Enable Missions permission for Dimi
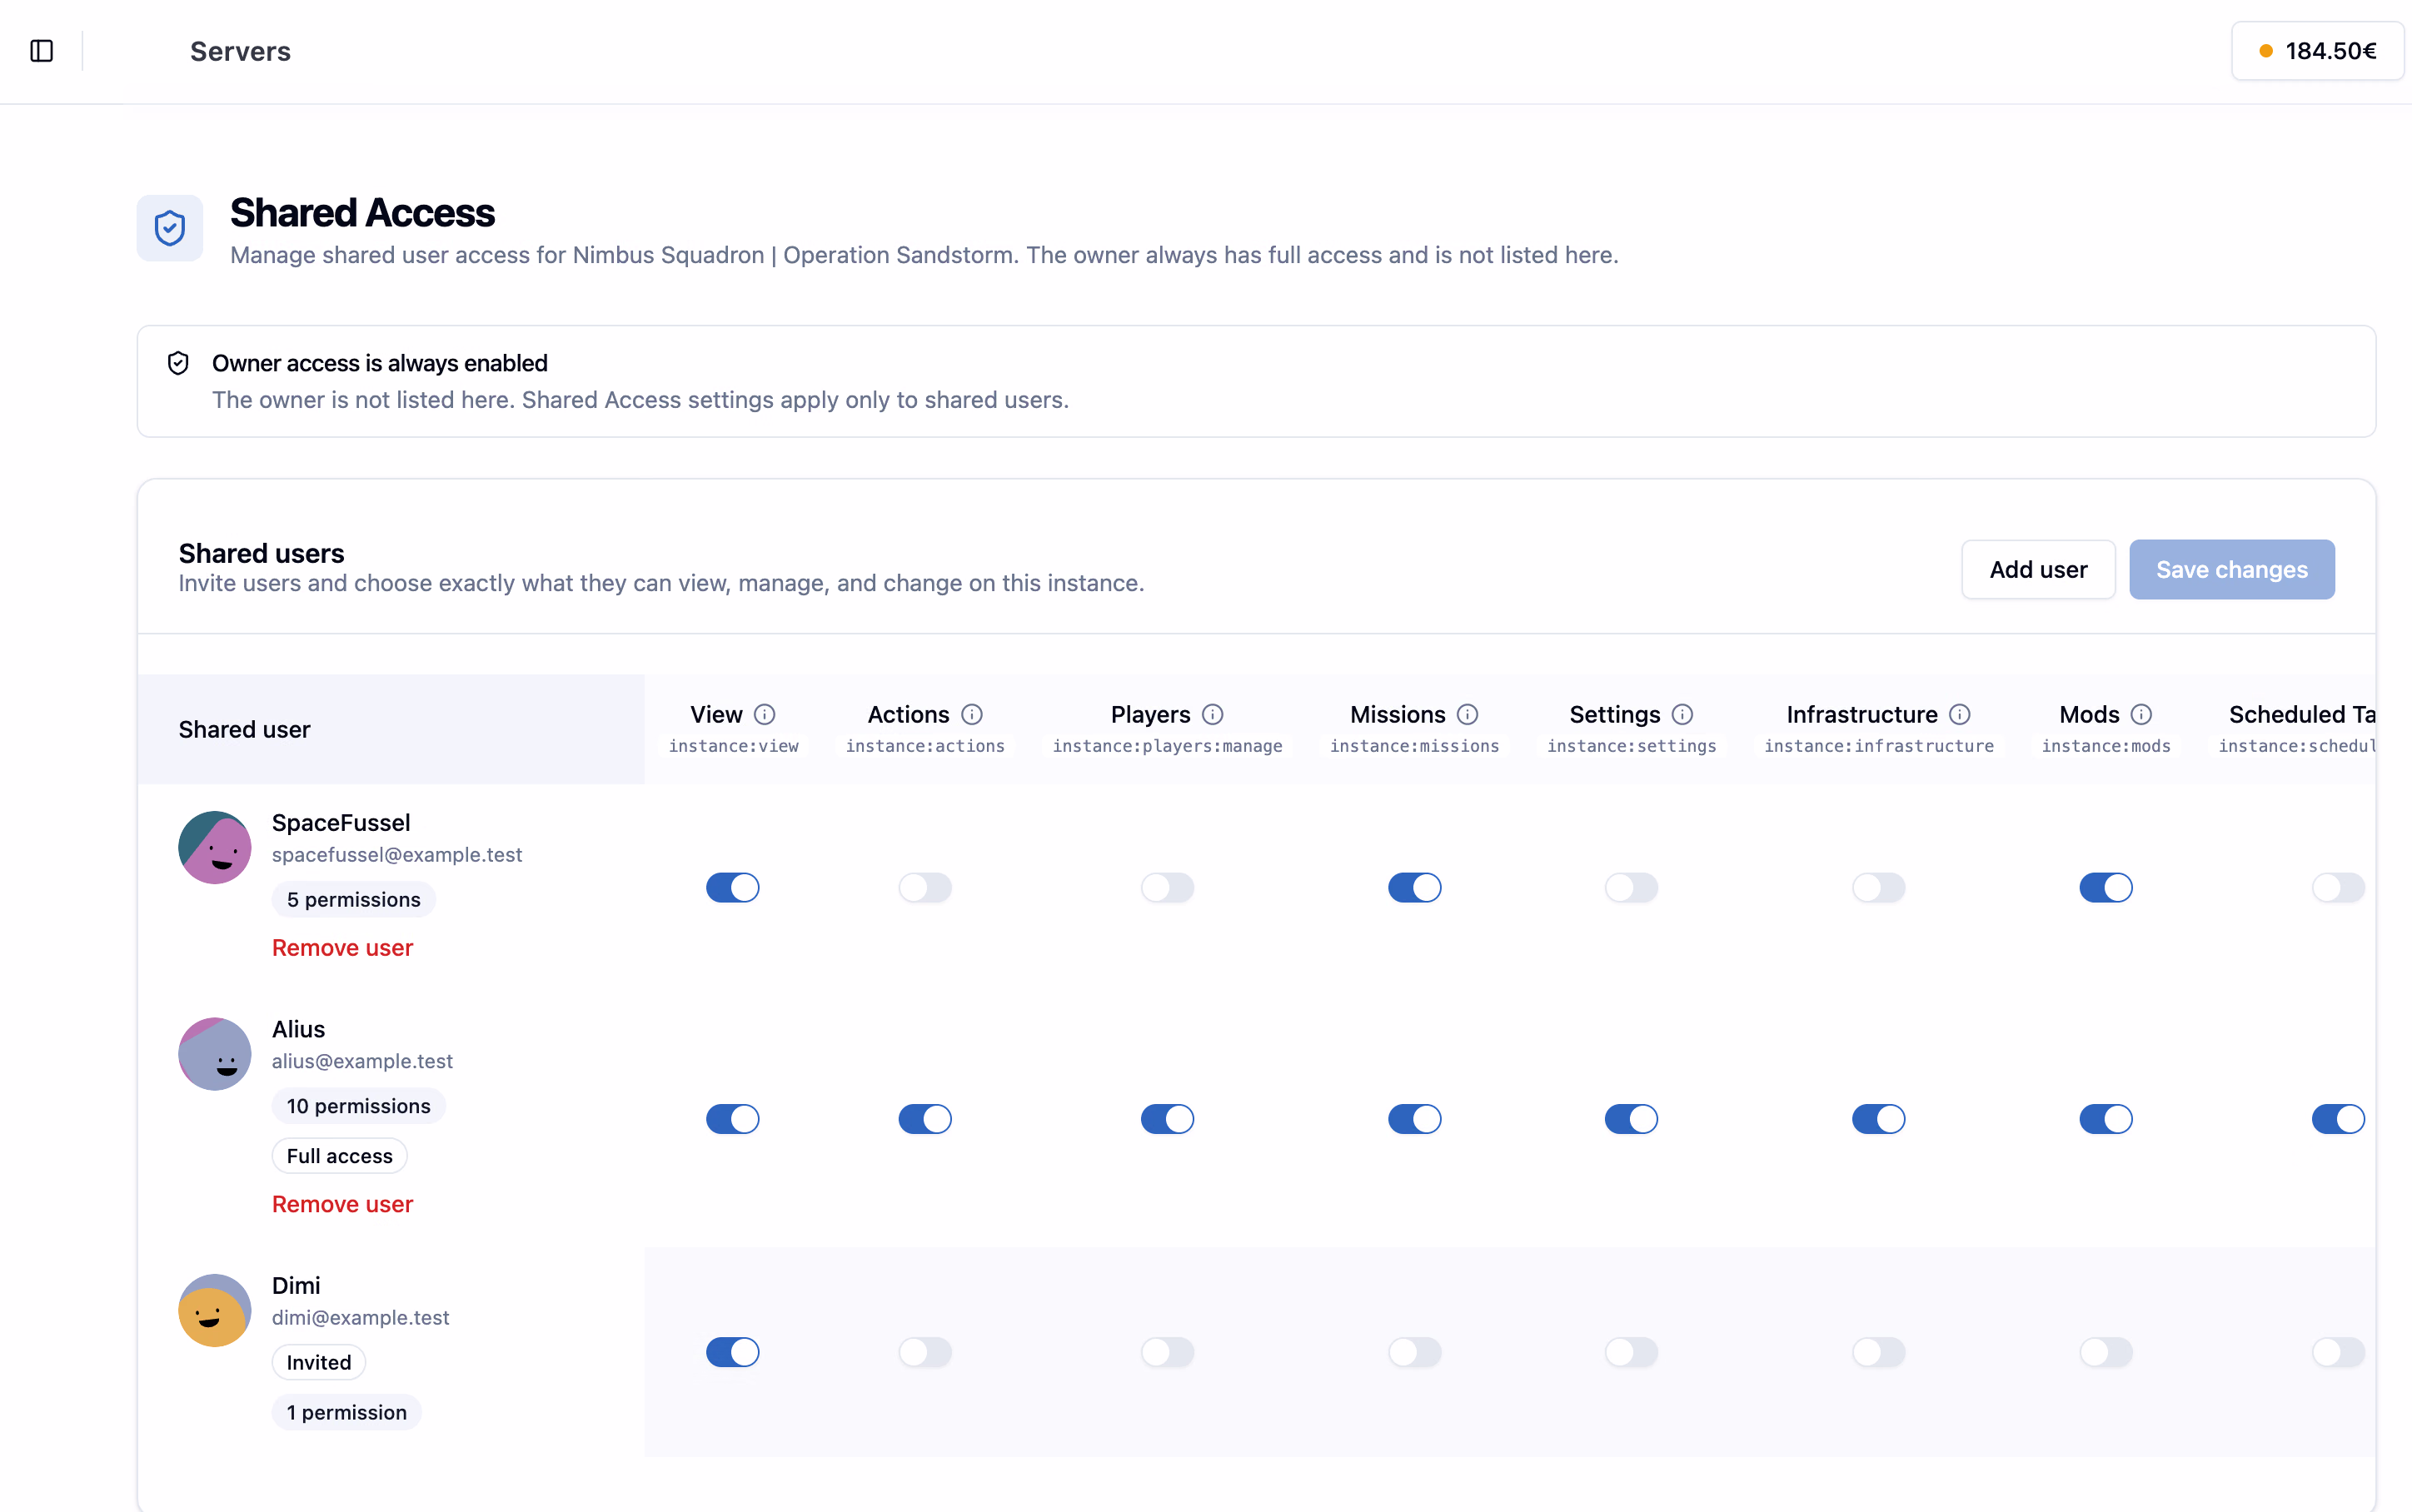Screen dimensions: 2412x1512 click(1415, 1352)
